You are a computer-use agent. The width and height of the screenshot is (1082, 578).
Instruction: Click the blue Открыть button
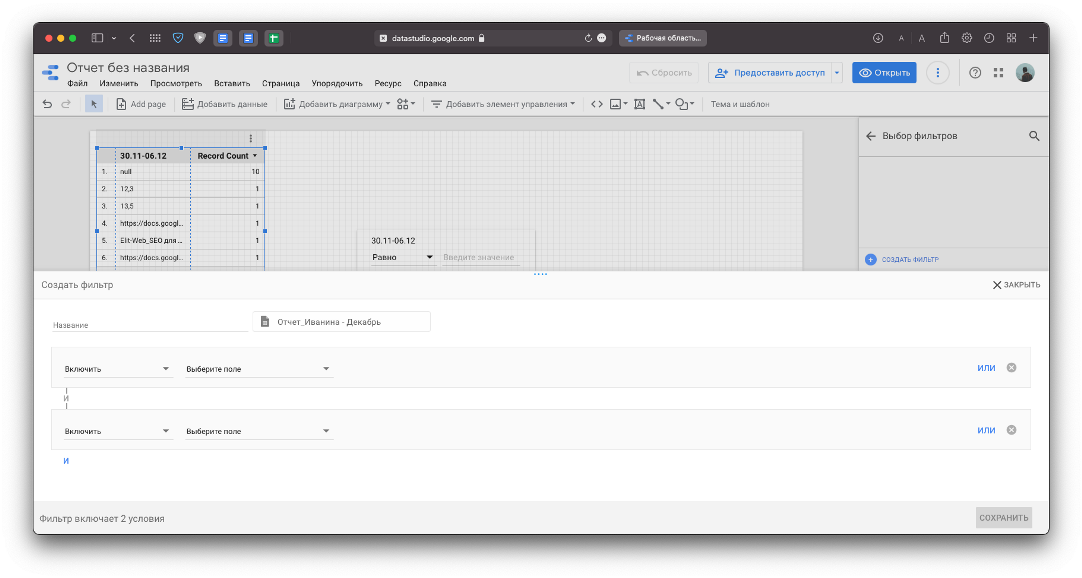(x=884, y=72)
